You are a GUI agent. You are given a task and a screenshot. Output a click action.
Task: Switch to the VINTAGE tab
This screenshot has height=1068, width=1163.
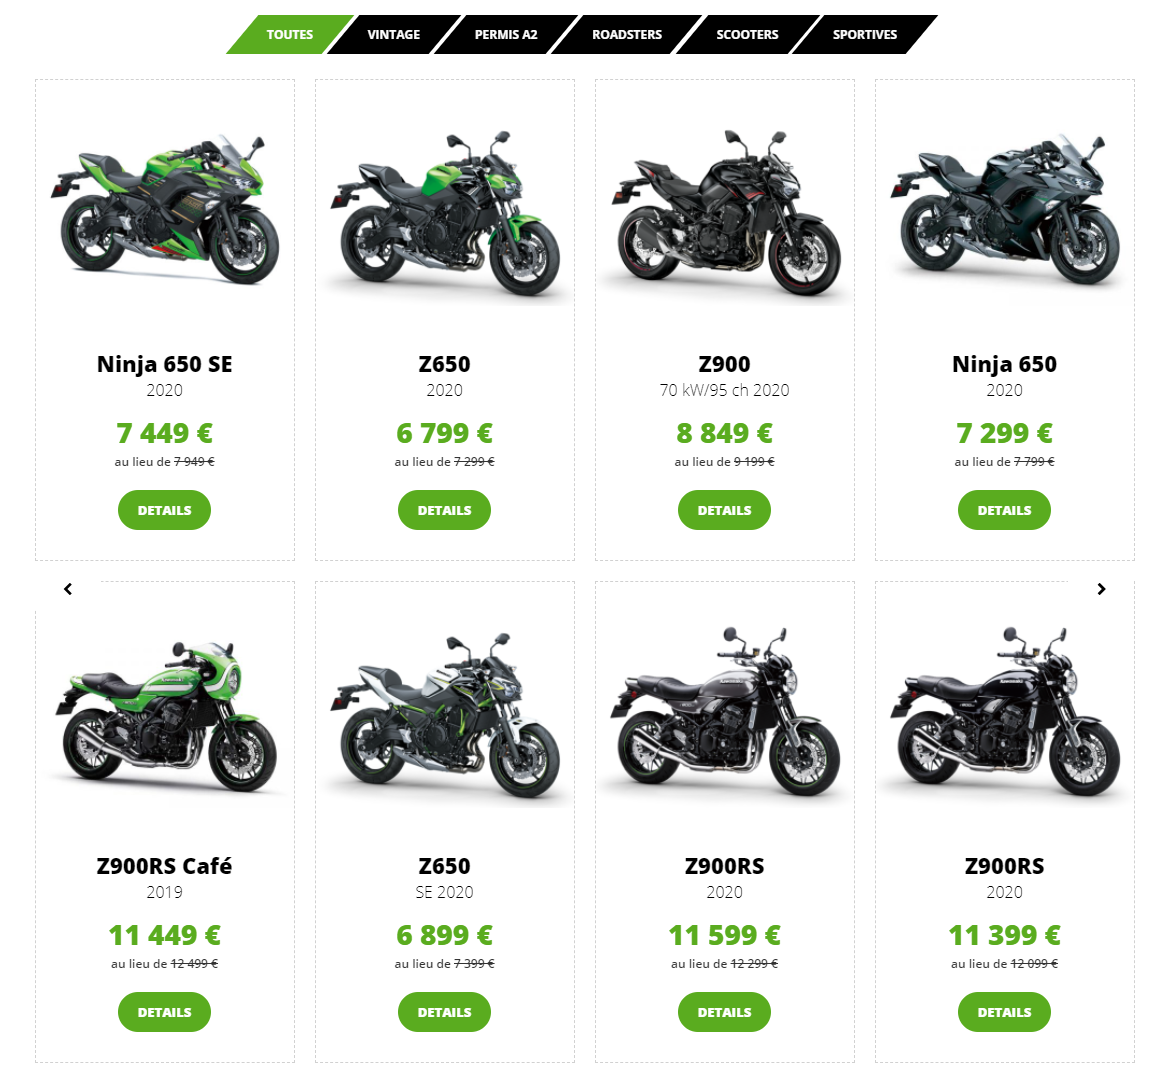coord(394,34)
